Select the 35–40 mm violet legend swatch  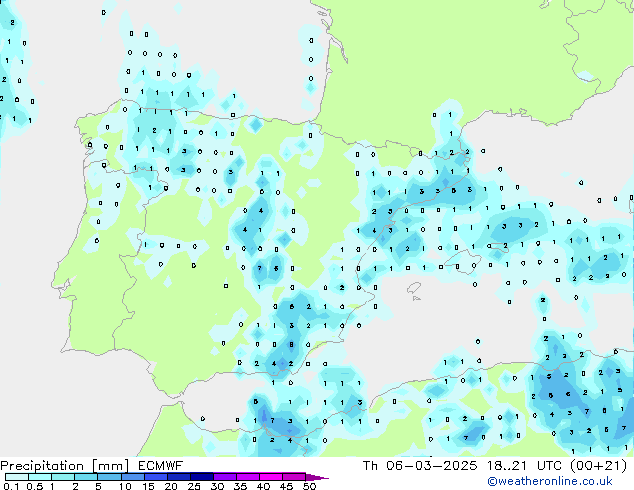pos(248,477)
